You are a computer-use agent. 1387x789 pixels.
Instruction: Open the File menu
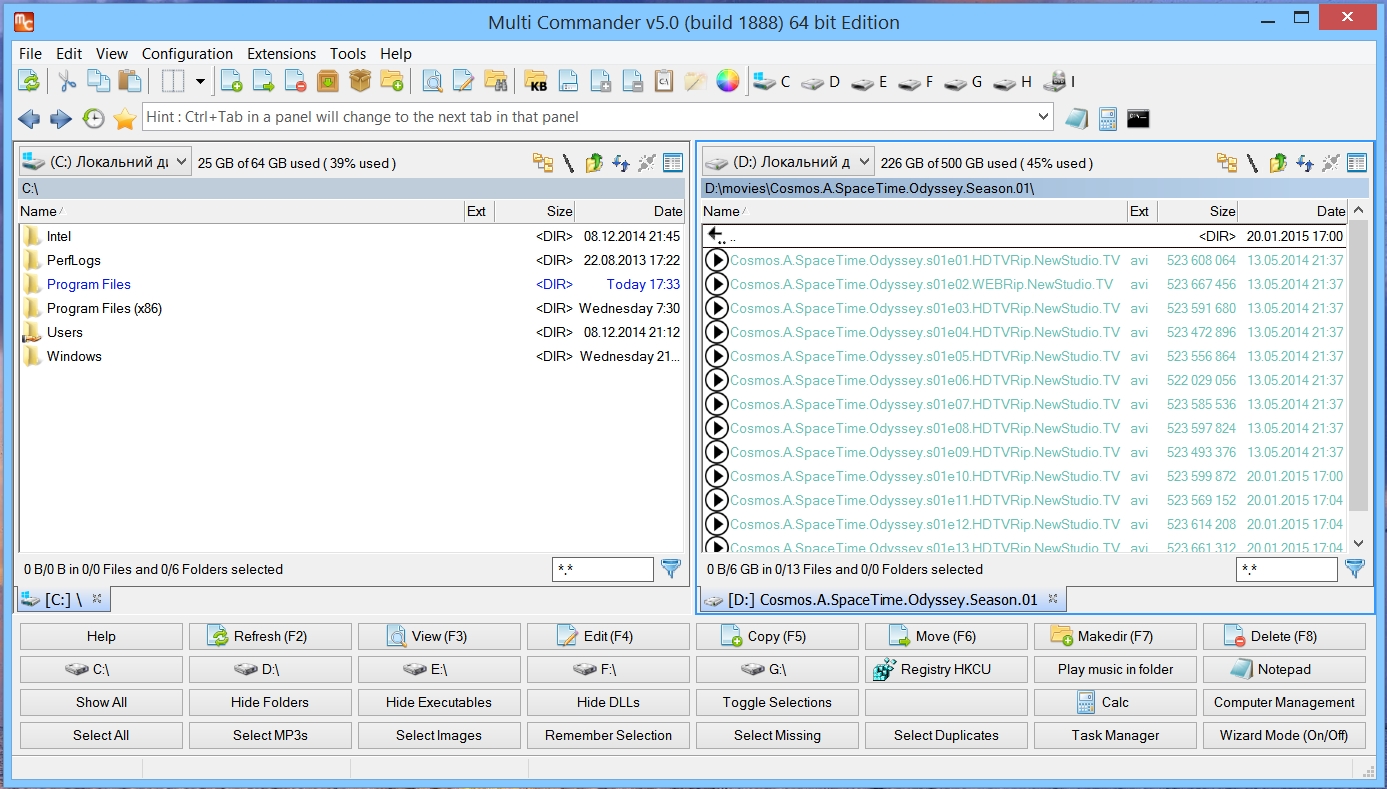pyautogui.click(x=30, y=54)
